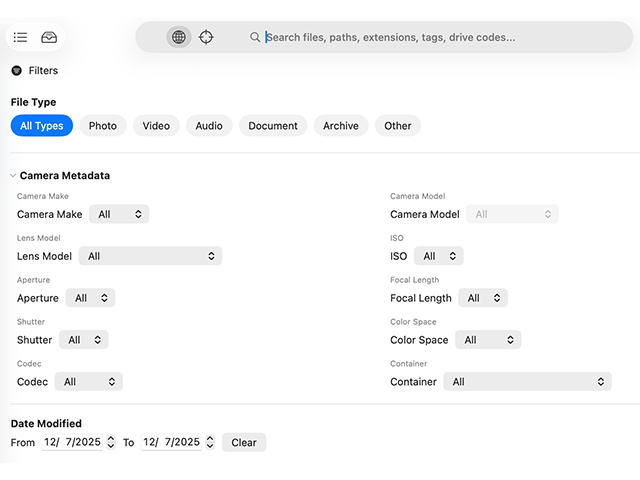Filter by Audio file type
Image resolution: width=640 pixels, height=480 pixels.
tap(209, 126)
